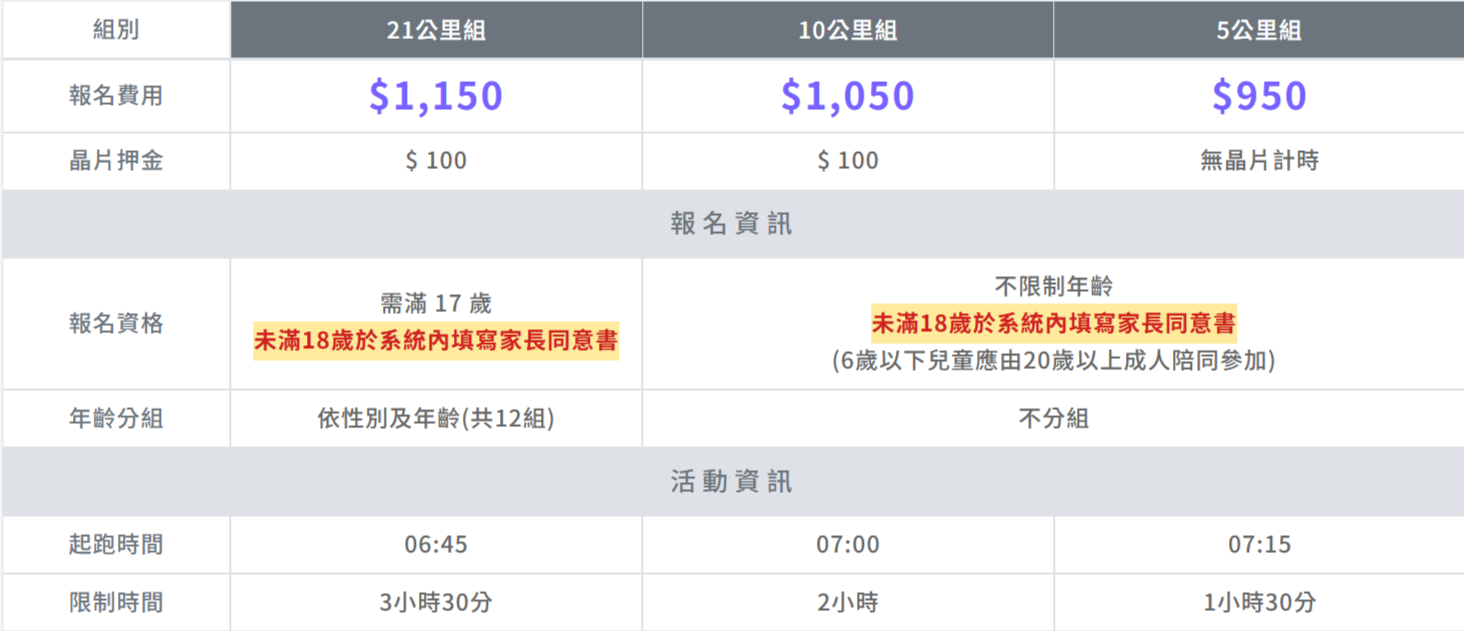Image resolution: width=1464 pixels, height=631 pixels.
Task: Click the 不限制年齡 text
Action: pyautogui.click(x=1054, y=287)
